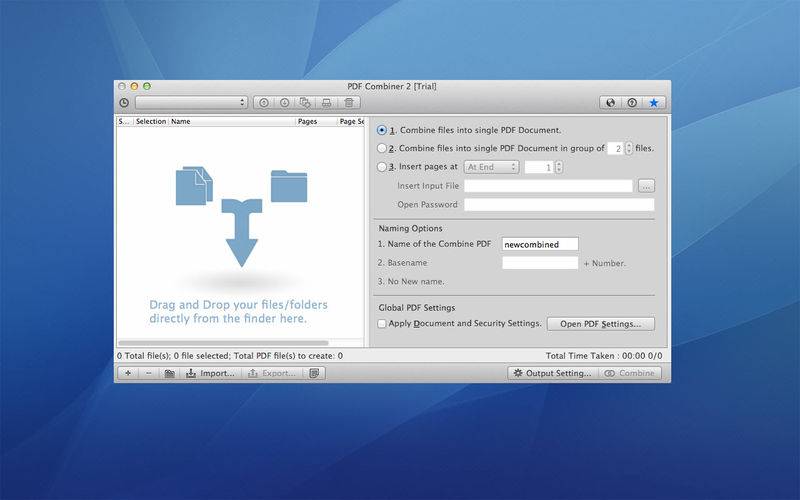Click the Name of the Combine PDF field
Viewport: 800px width, 500px height.
click(540, 244)
